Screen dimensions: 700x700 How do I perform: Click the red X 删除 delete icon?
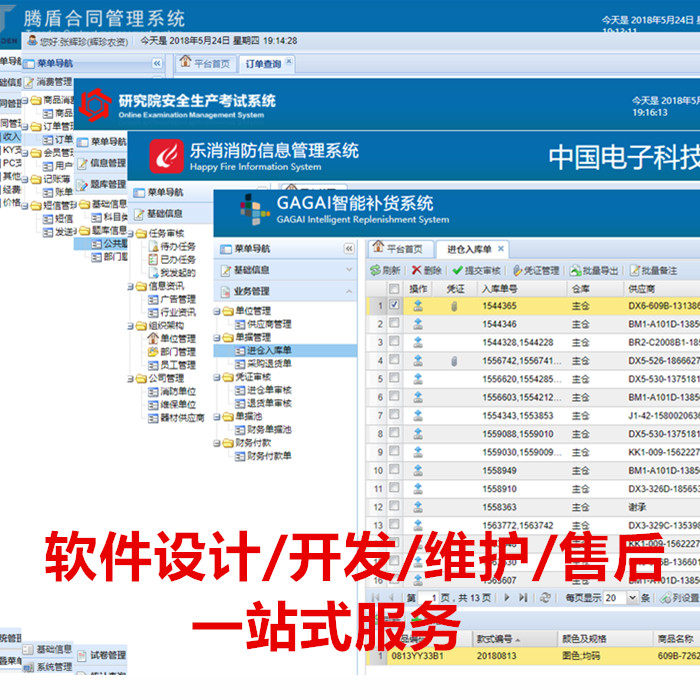[x=416, y=270]
